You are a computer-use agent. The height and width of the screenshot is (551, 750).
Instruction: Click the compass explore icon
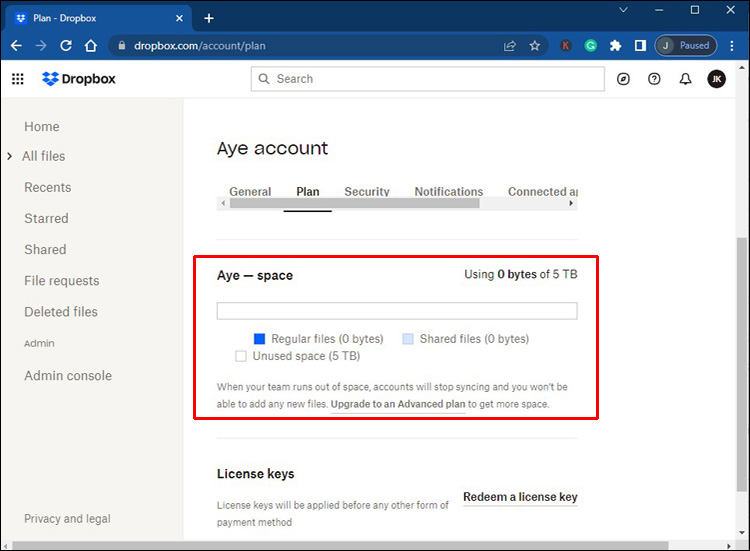(623, 79)
